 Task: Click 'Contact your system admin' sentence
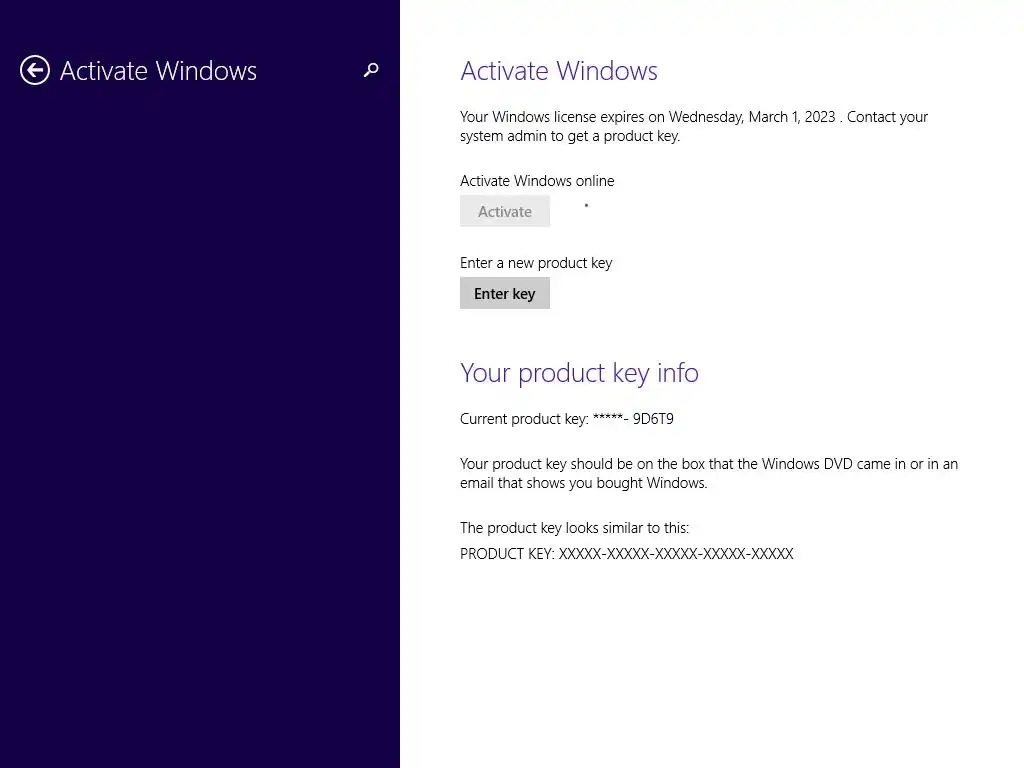[x=694, y=127]
